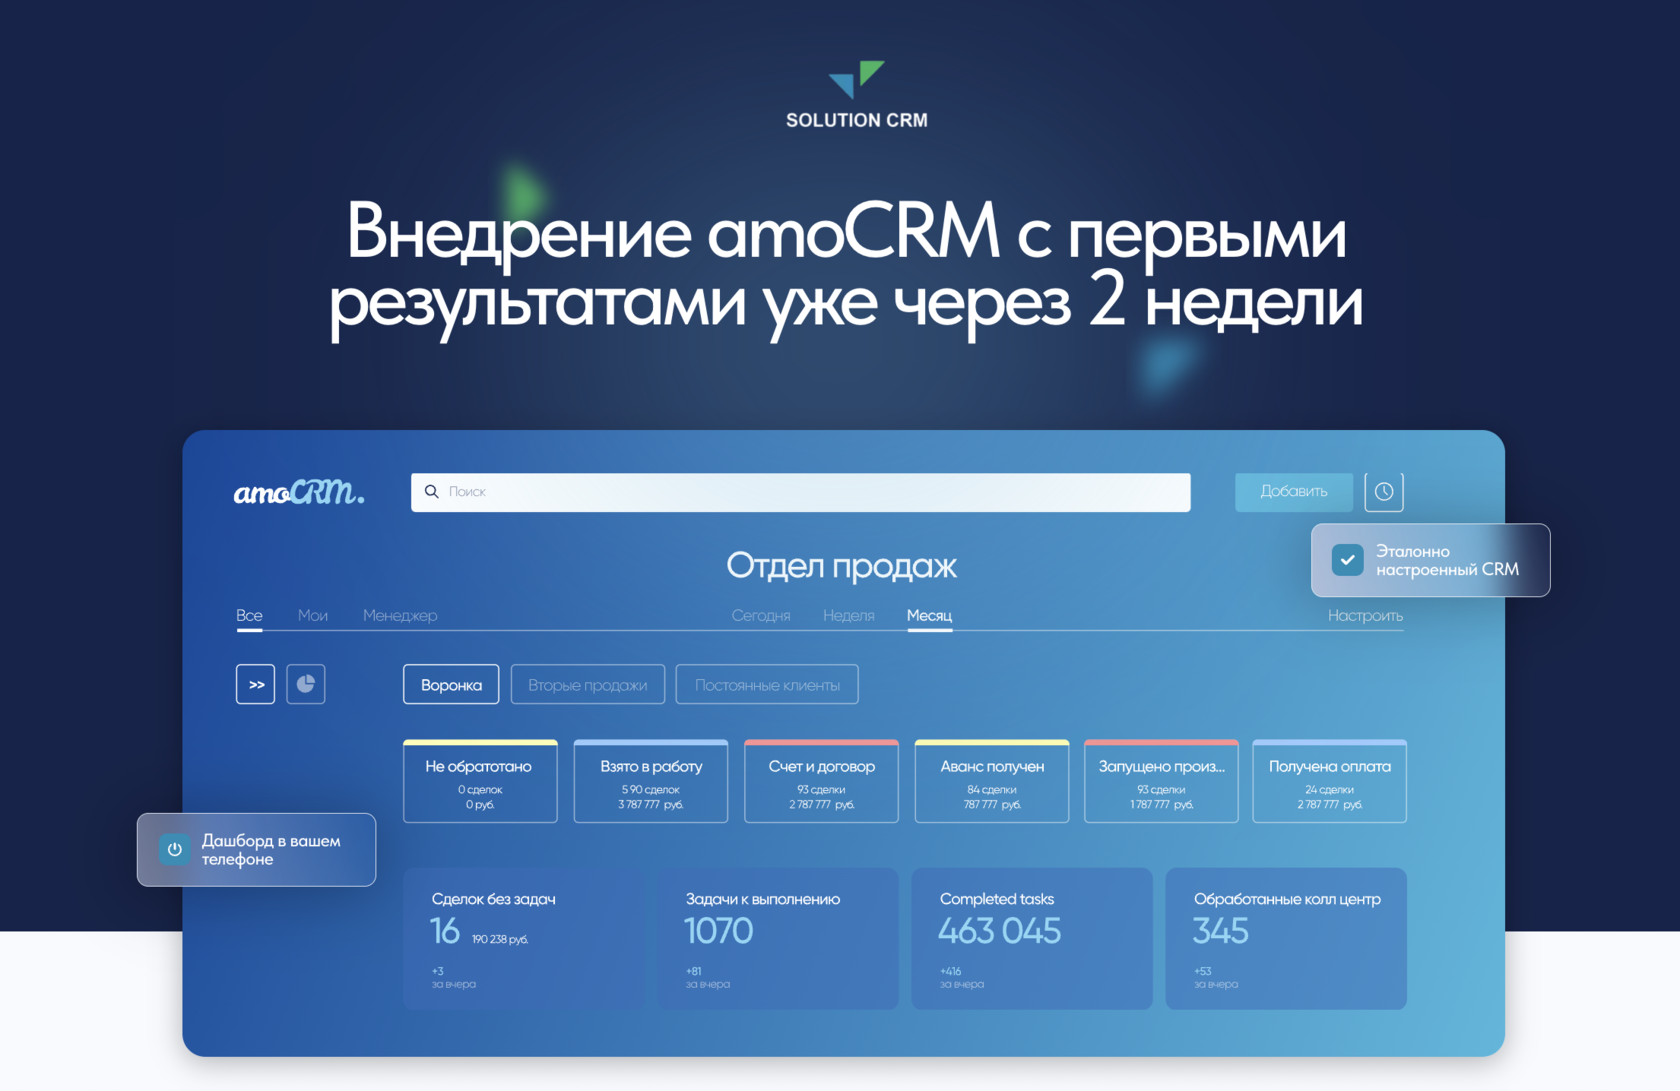Open the clock history icon
The width and height of the screenshot is (1680, 1091).
tap(1384, 492)
